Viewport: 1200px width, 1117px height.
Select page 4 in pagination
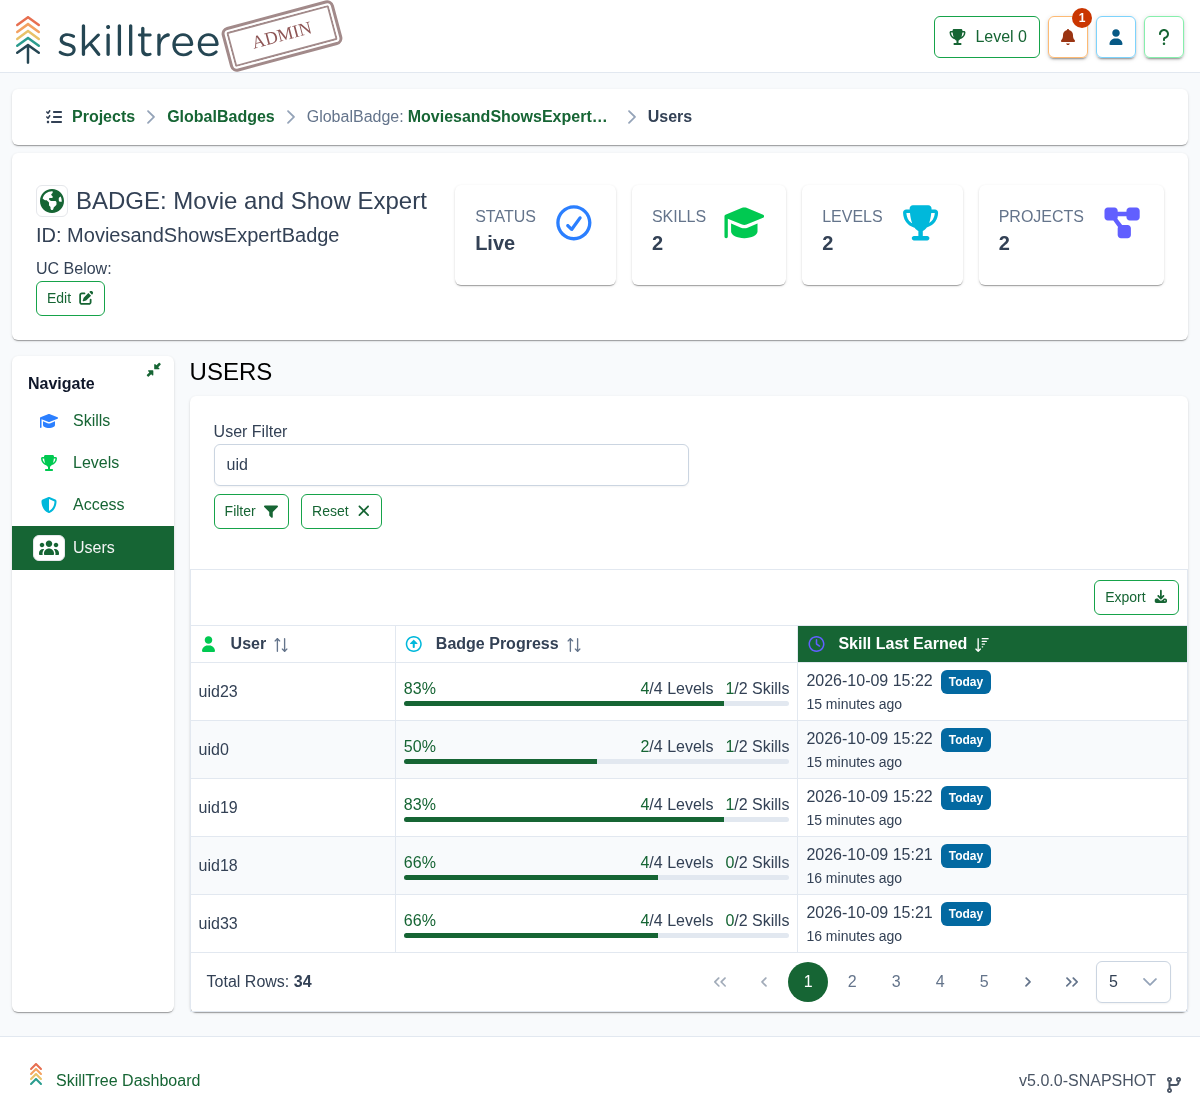coord(940,982)
